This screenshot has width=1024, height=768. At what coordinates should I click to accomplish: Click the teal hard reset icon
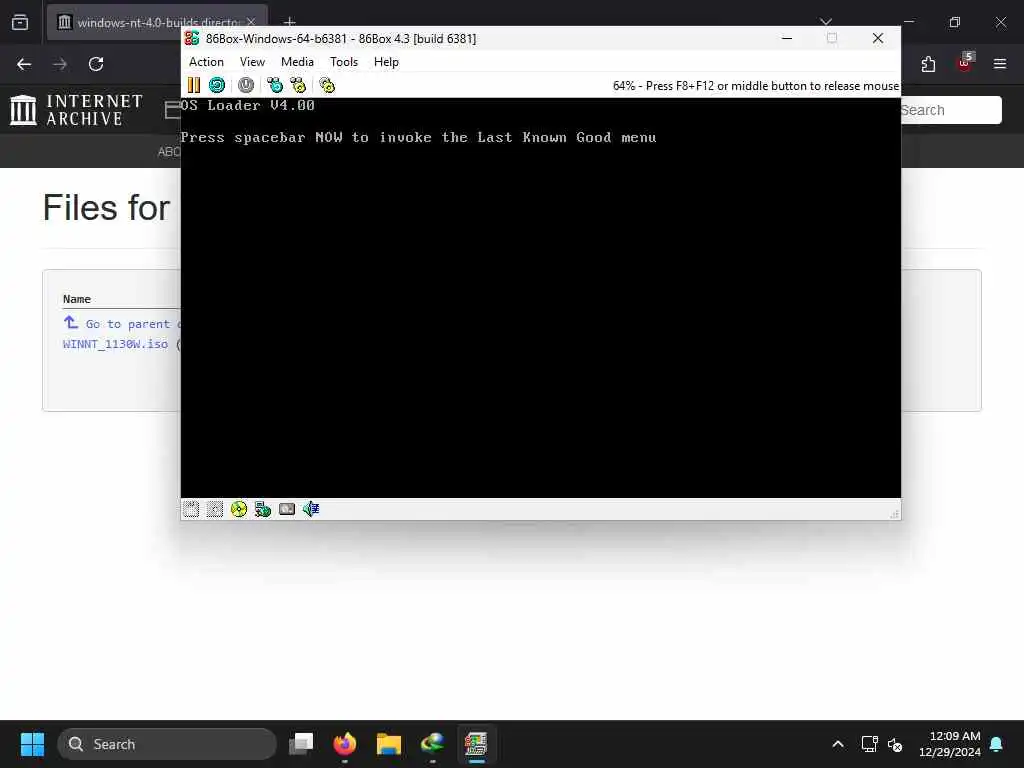(217, 85)
